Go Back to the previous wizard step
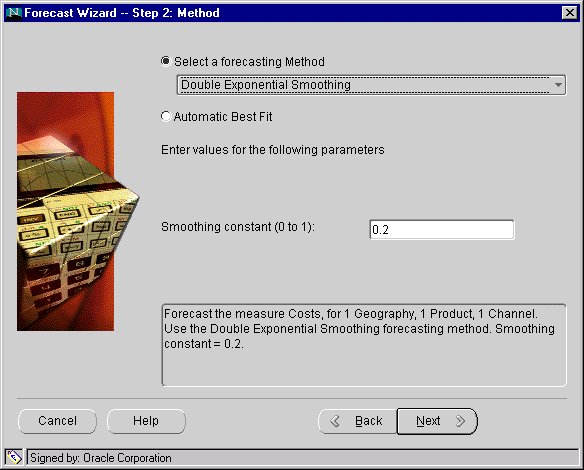584x470 pixels. point(358,421)
